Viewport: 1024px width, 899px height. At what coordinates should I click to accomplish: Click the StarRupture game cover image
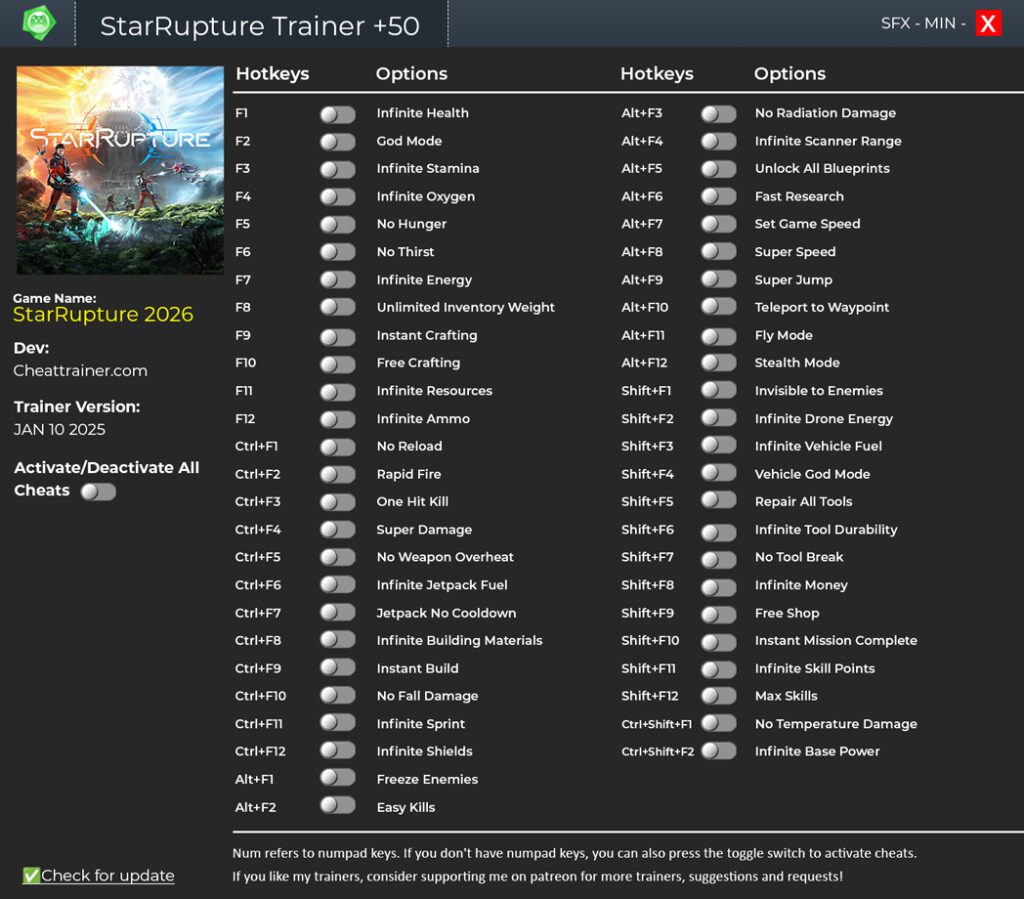[x=120, y=170]
